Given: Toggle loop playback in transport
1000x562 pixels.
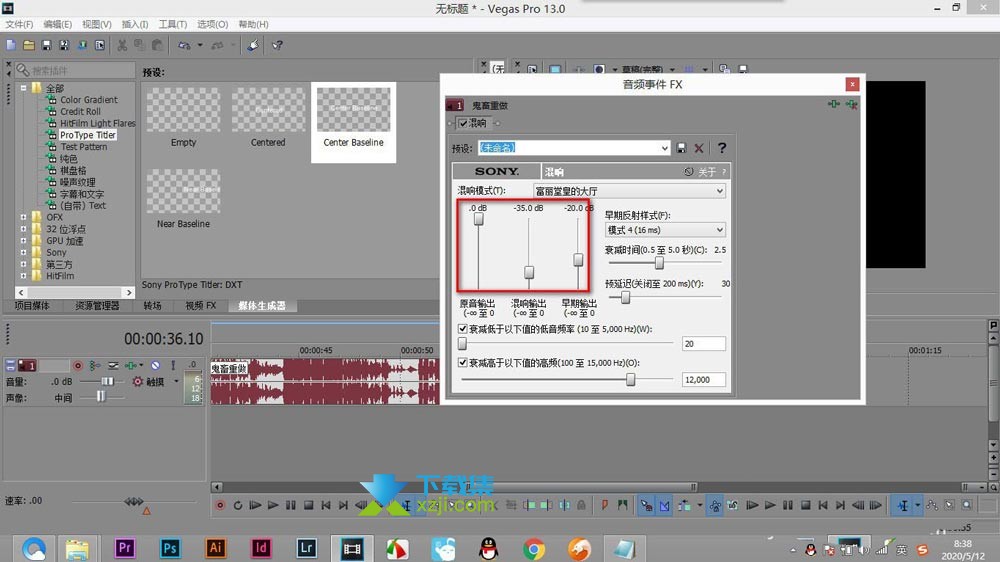Looking at the screenshot, I should coord(238,505).
